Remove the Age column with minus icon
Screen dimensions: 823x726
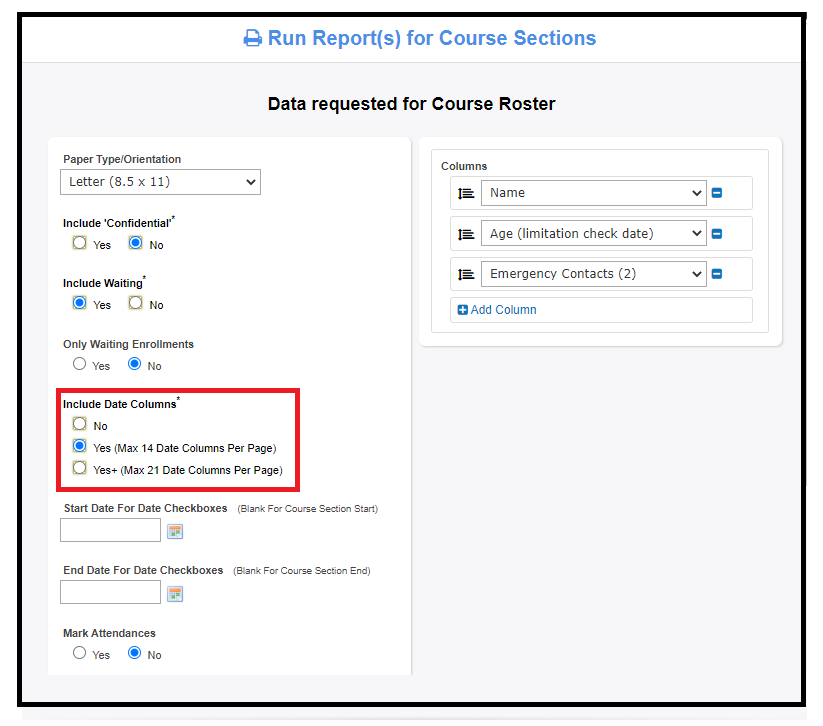tap(716, 234)
